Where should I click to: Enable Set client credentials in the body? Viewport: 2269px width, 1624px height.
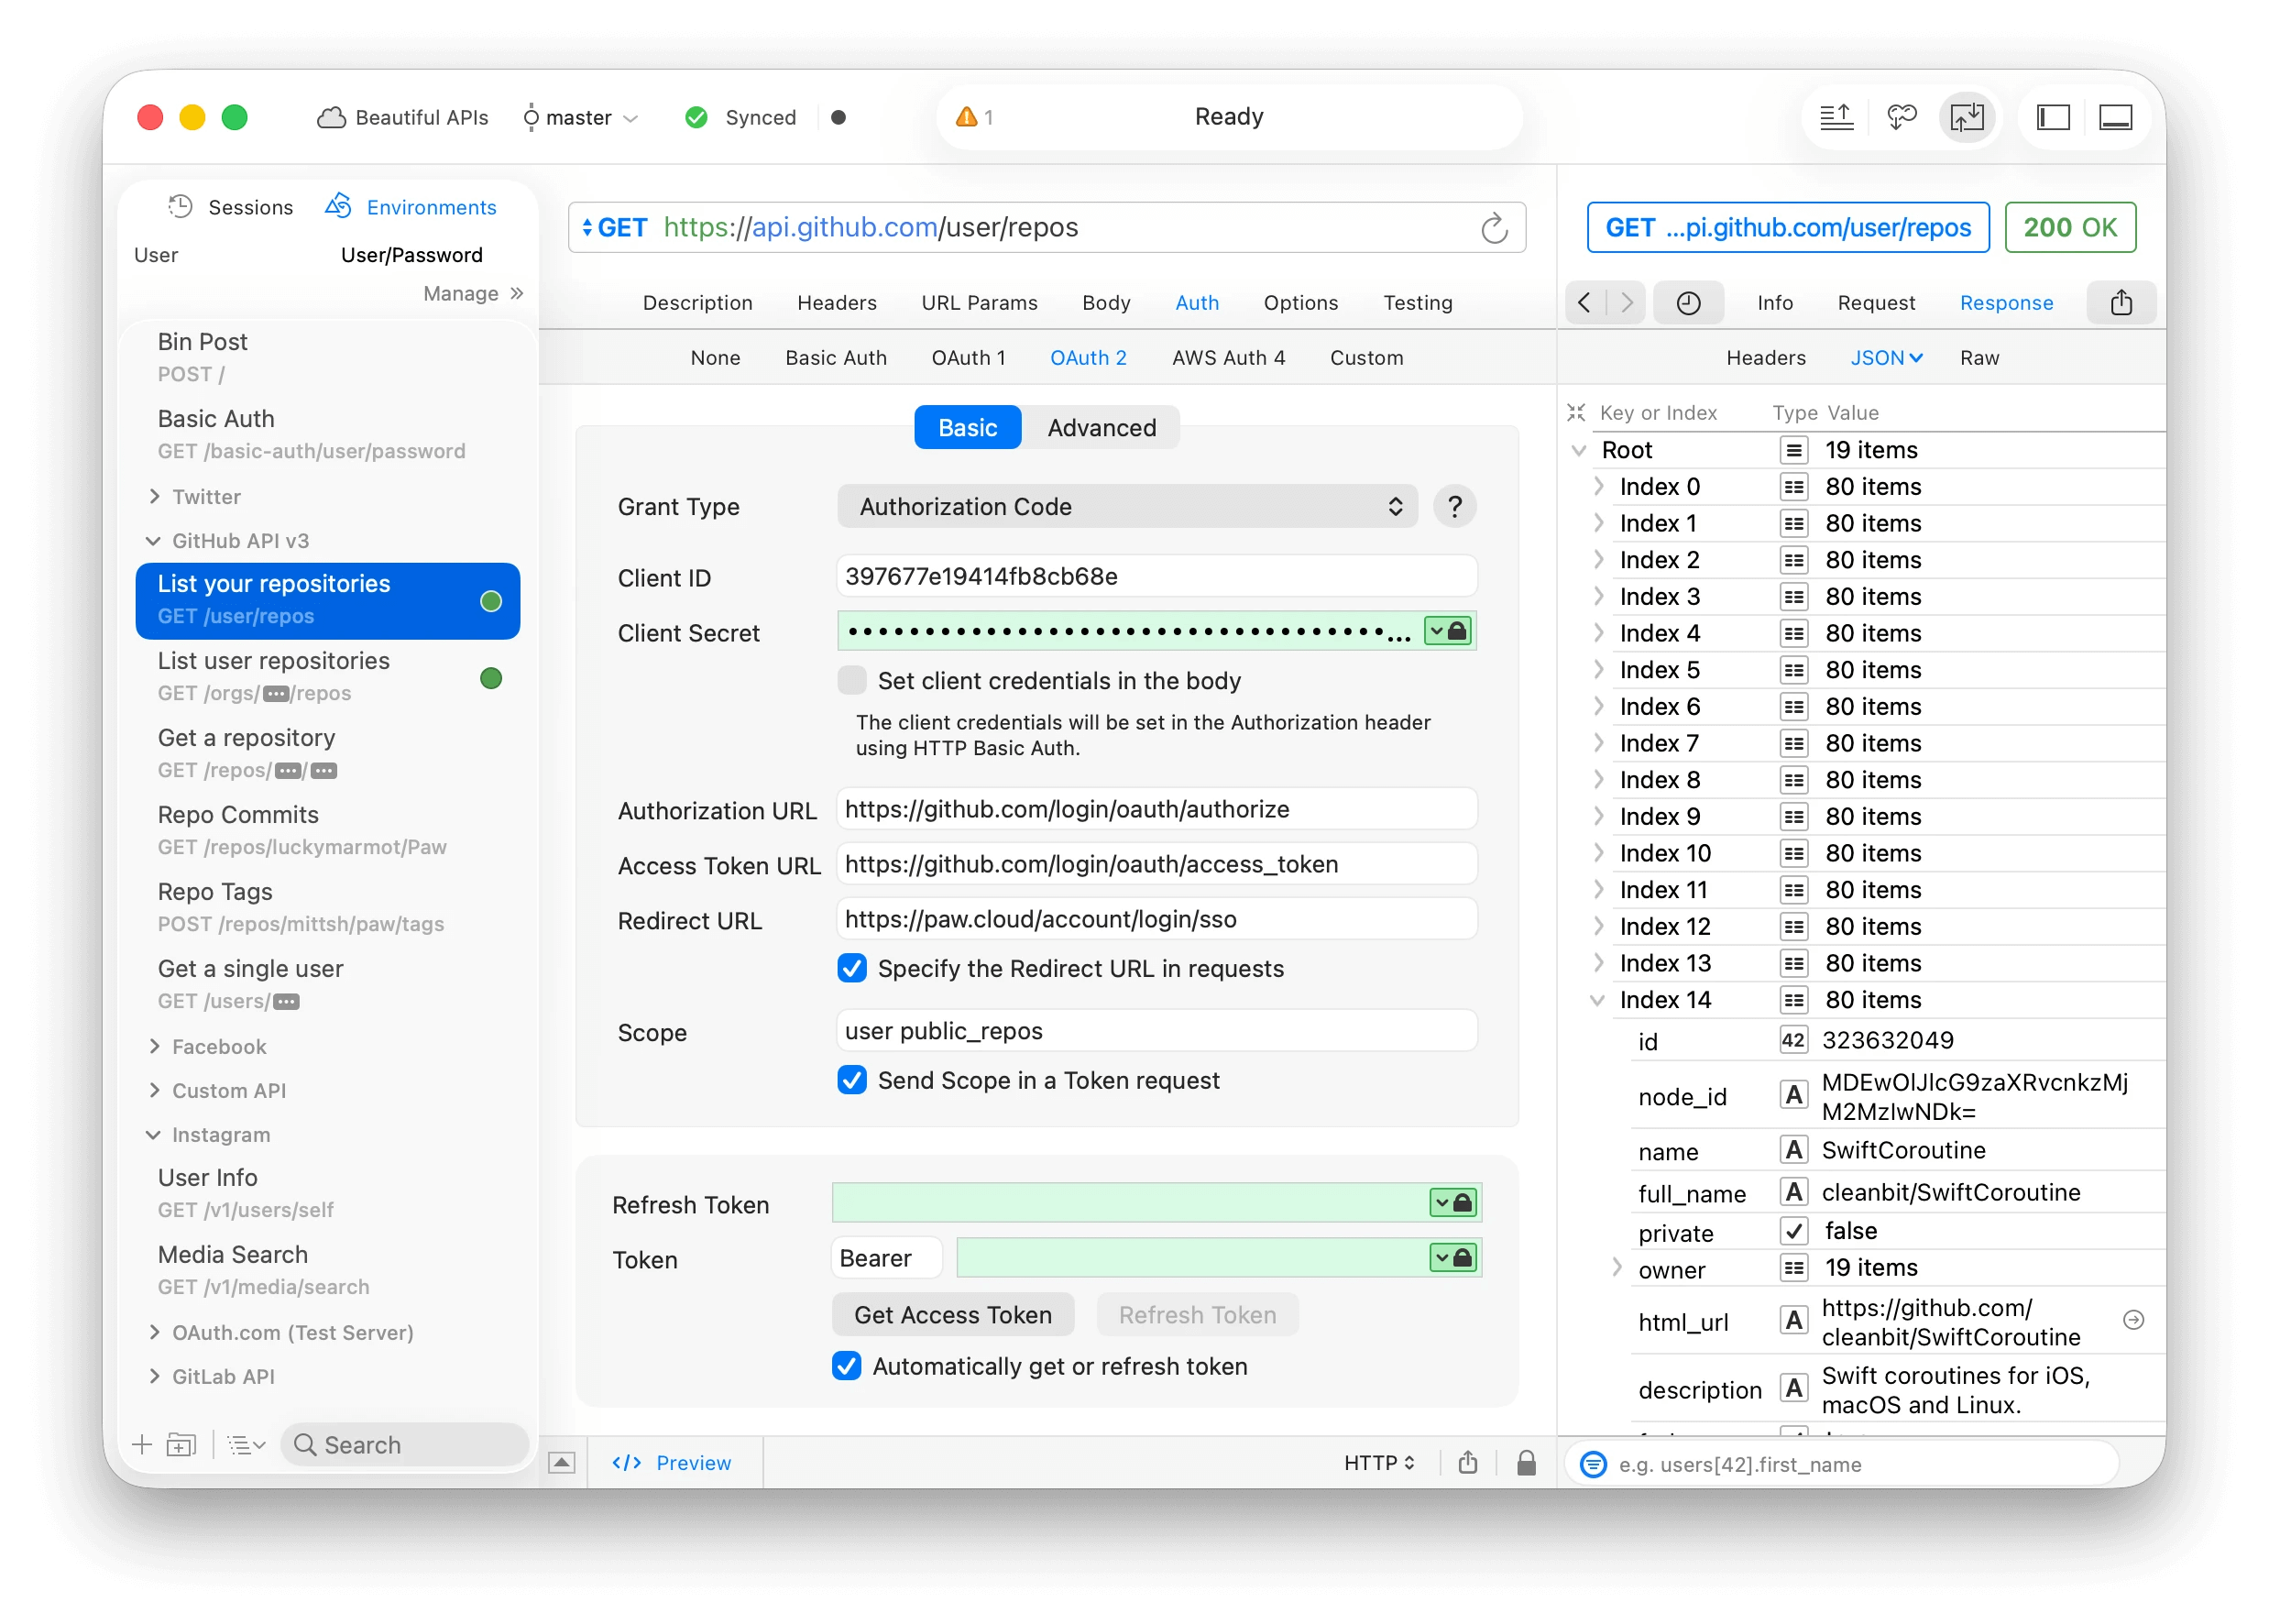click(852, 681)
